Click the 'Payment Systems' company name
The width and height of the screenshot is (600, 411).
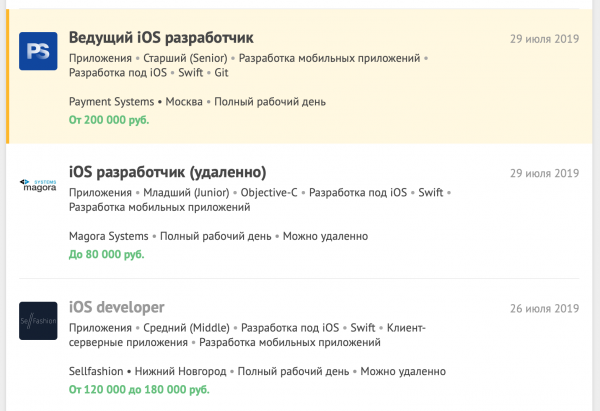(x=110, y=102)
